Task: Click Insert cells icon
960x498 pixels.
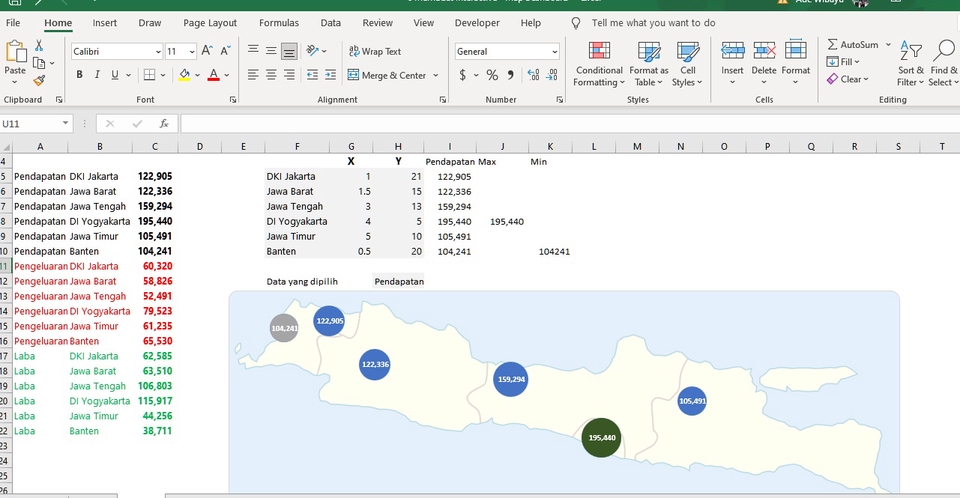Action: (x=732, y=50)
